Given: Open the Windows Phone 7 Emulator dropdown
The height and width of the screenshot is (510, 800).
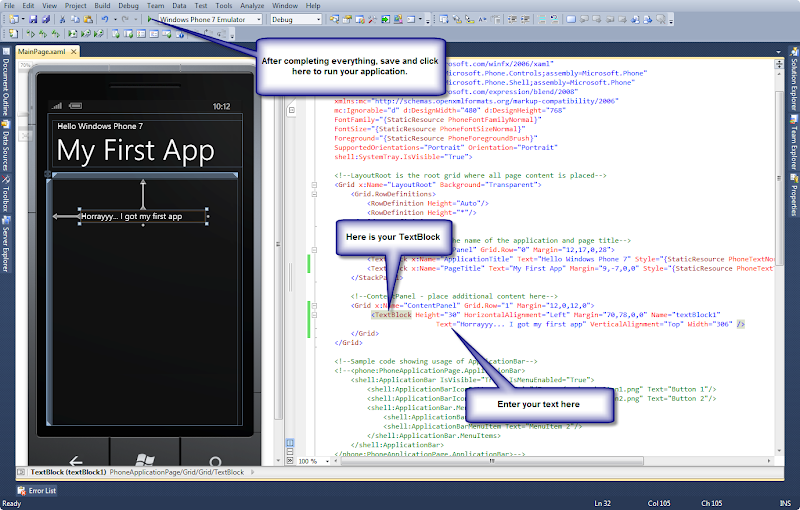Looking at the screenshot, I should [257, 19].
